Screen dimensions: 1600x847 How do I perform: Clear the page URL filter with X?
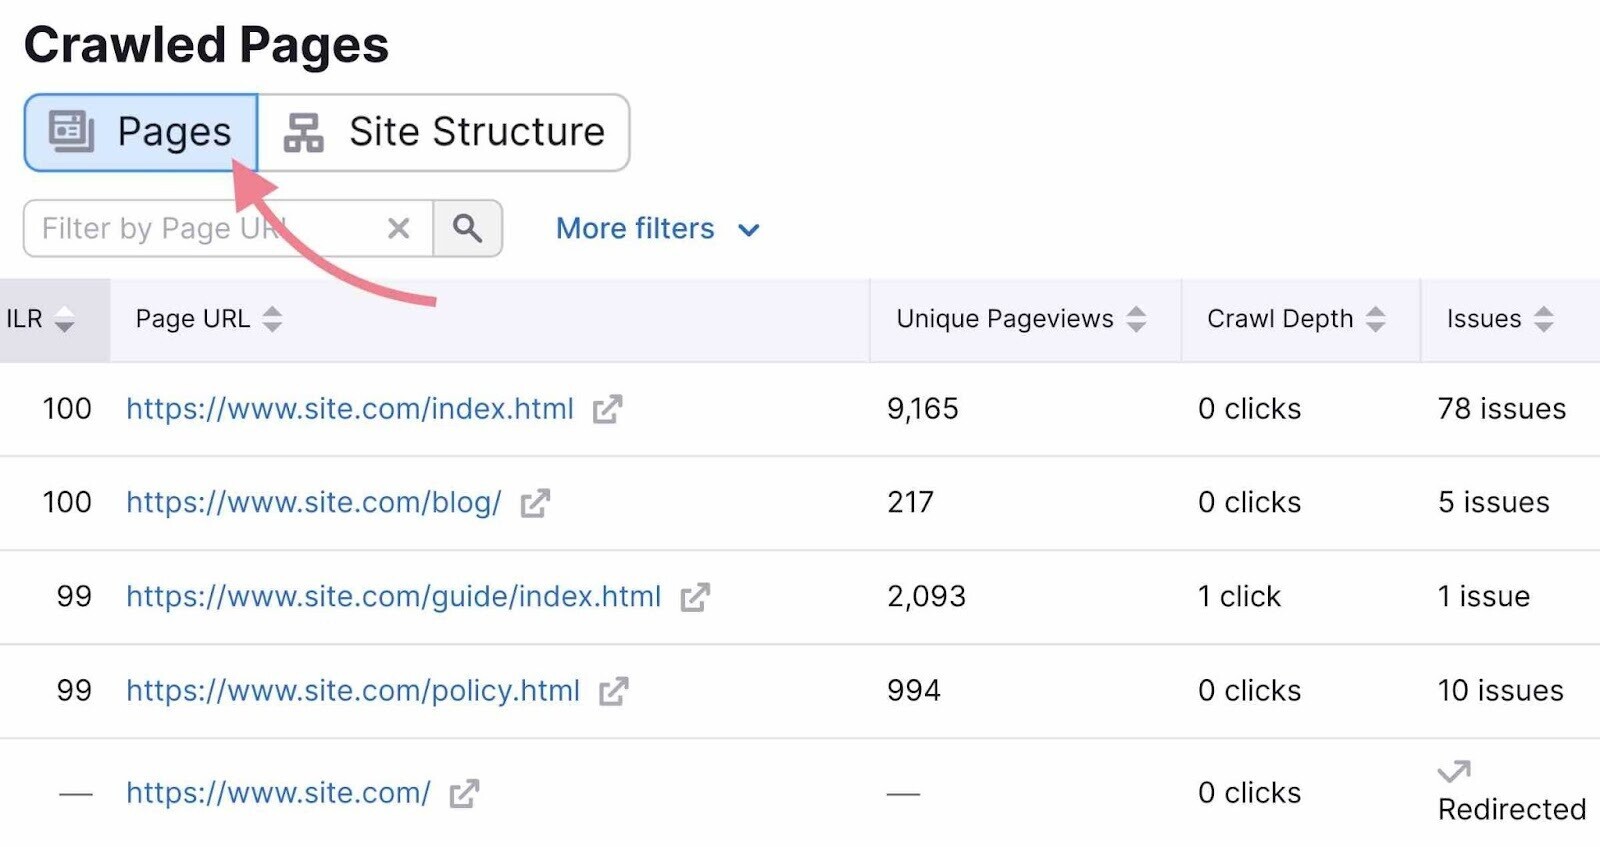tap(398, 229)
